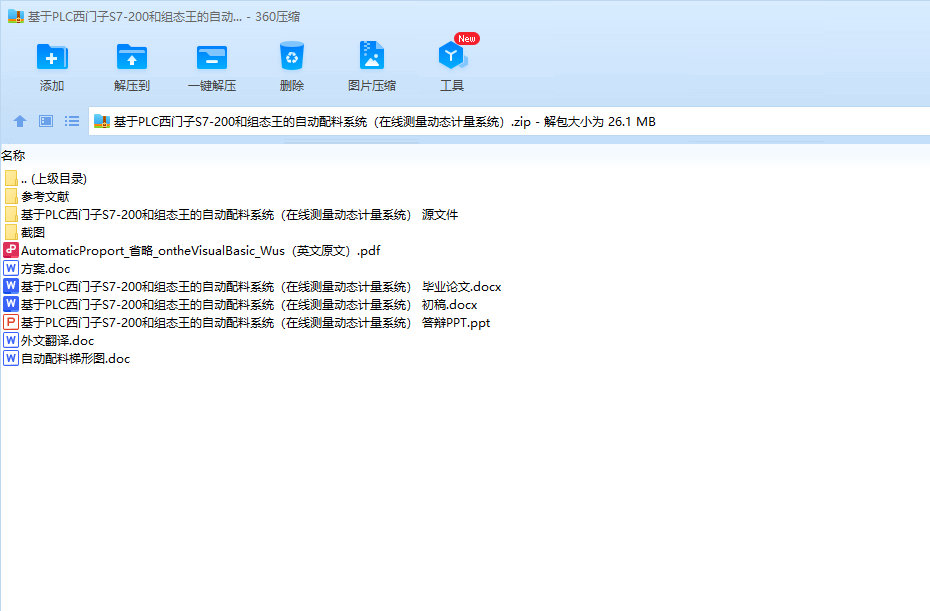Click the 一键解压 one-click extract icon
This screenshot has width=930, height=611.
(x=212, y=58)
